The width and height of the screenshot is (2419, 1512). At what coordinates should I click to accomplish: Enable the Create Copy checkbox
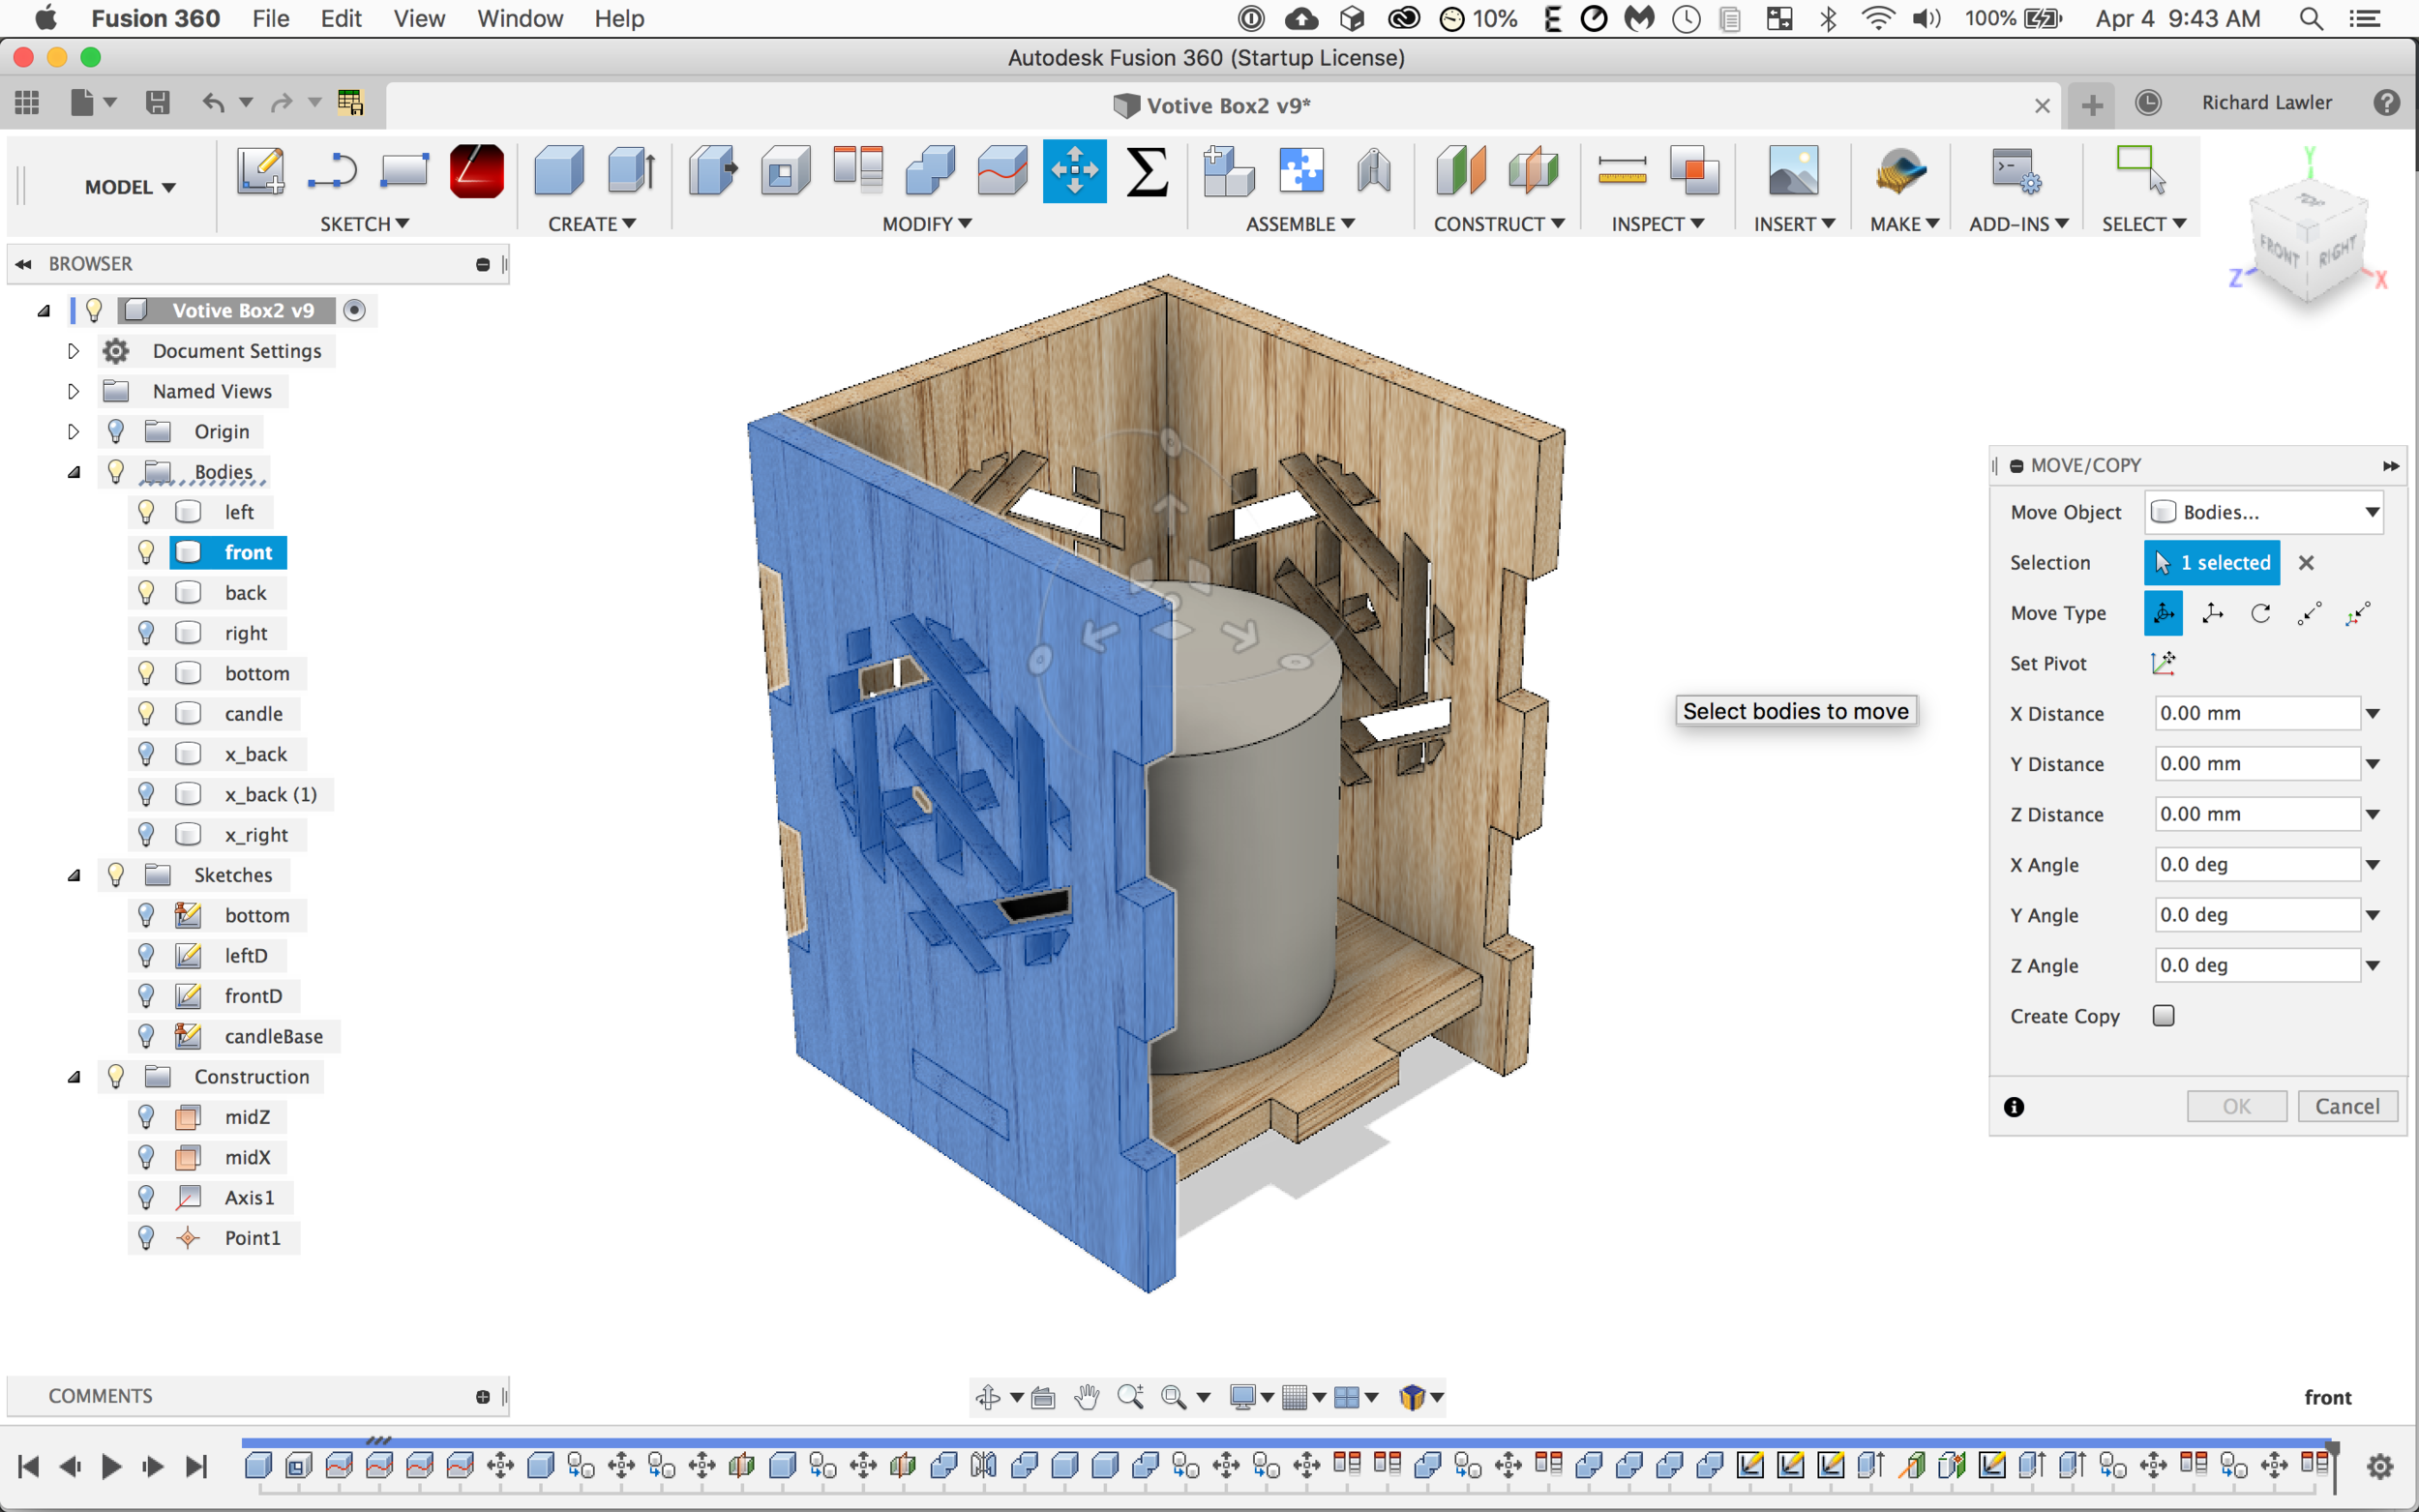coord(2163,1016)
